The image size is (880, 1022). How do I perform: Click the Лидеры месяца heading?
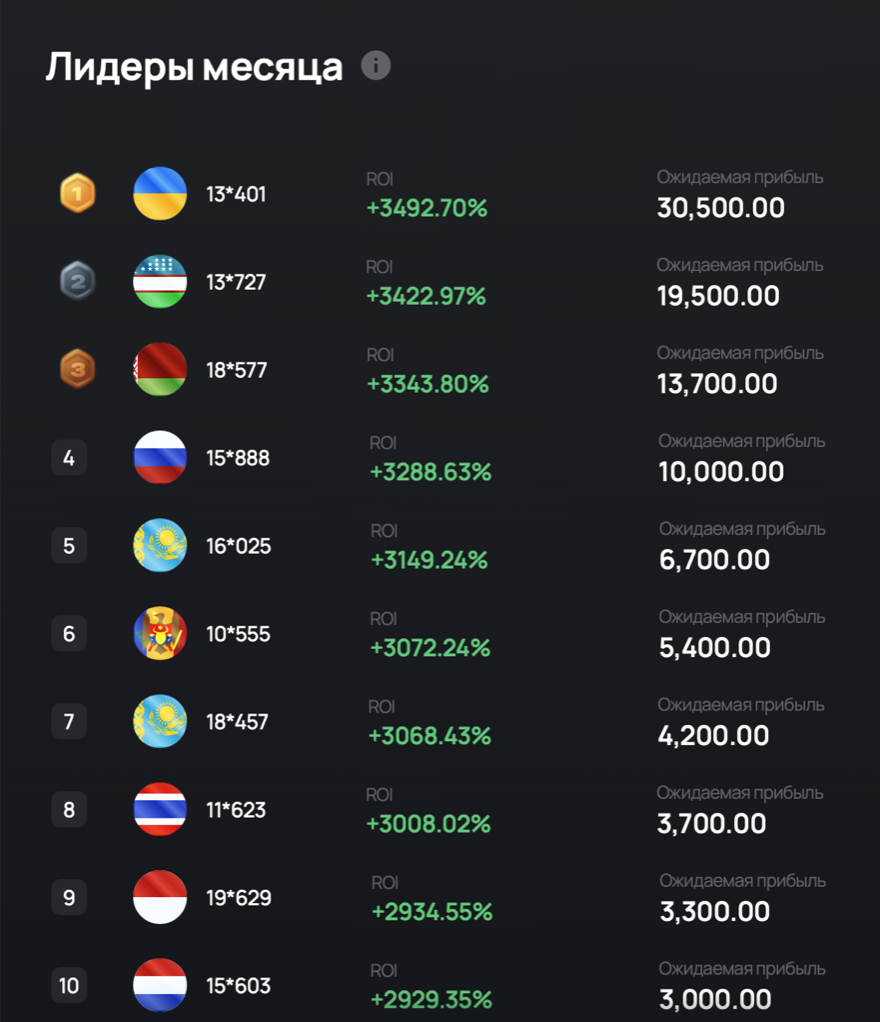[194, 67]
